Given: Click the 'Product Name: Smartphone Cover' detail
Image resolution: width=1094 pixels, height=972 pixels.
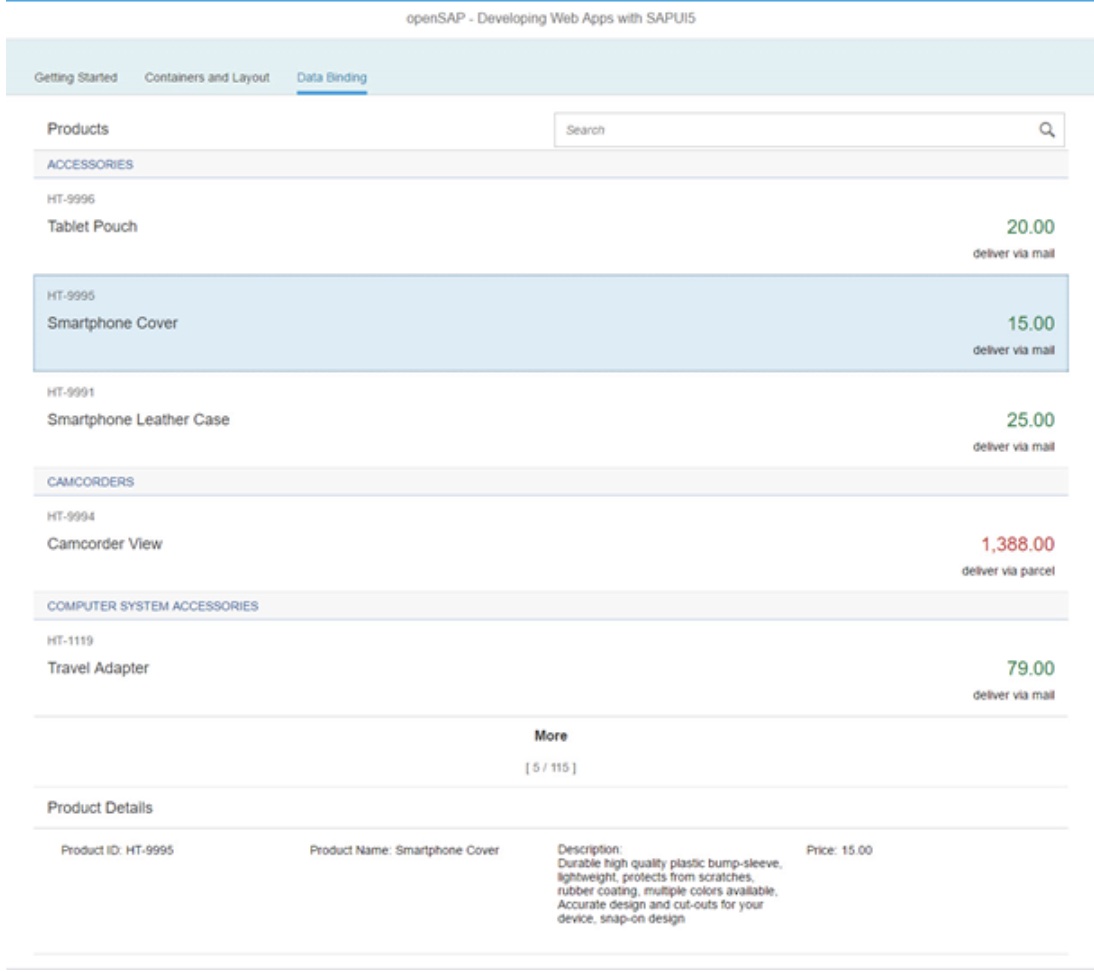Looking at the screenshot, I should tap(404, 850).
